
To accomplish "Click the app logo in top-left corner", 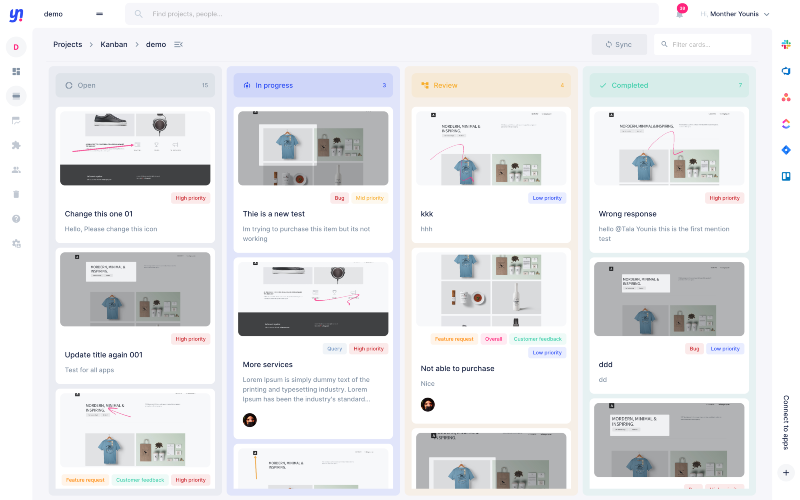I will [x=16, y=14].
